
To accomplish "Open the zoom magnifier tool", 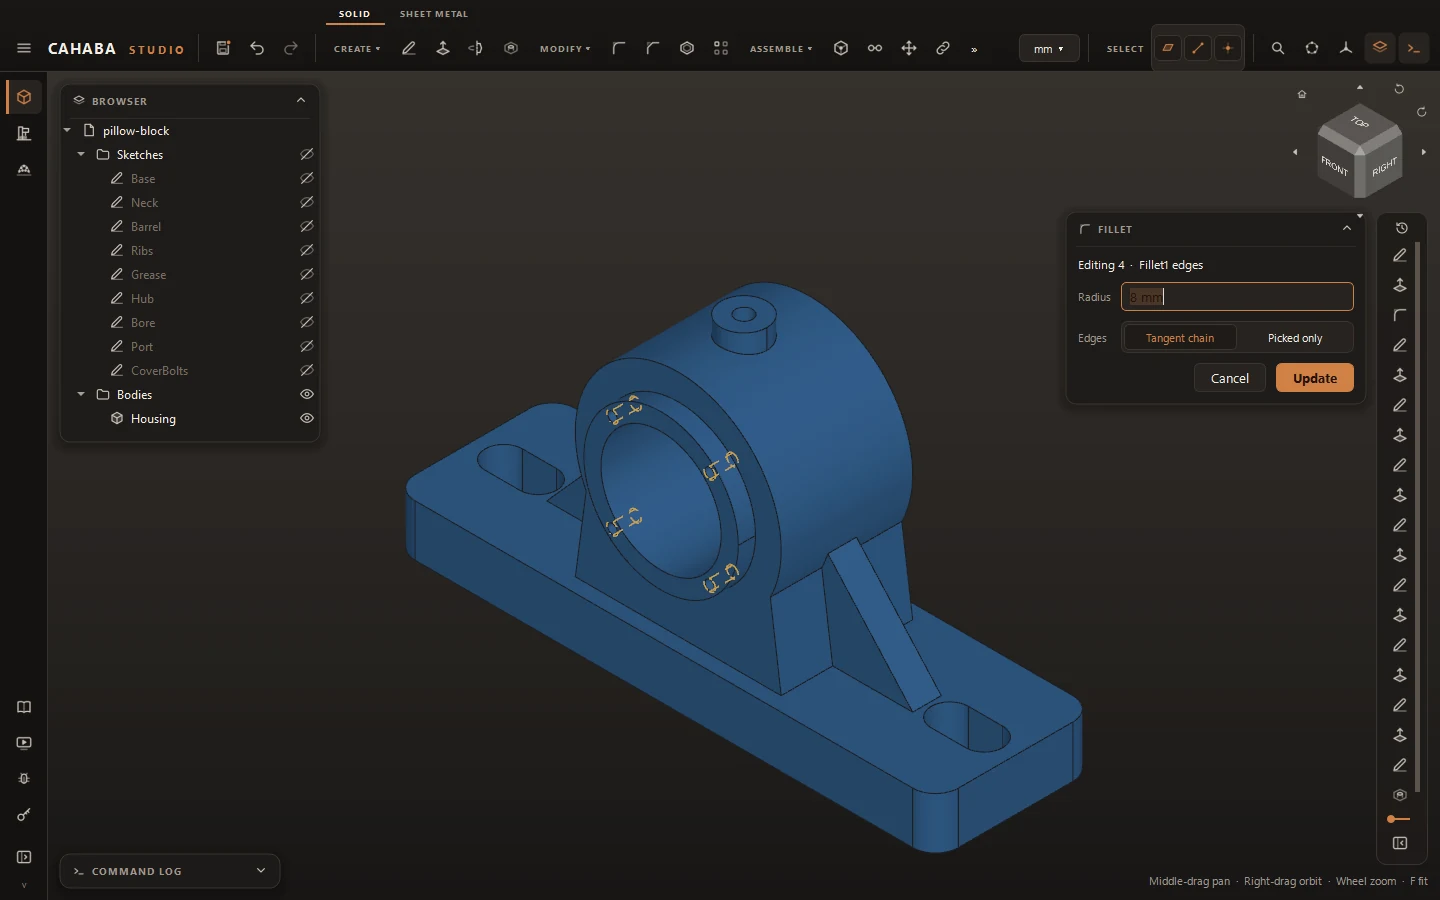I will click(x=1278, y=48).
